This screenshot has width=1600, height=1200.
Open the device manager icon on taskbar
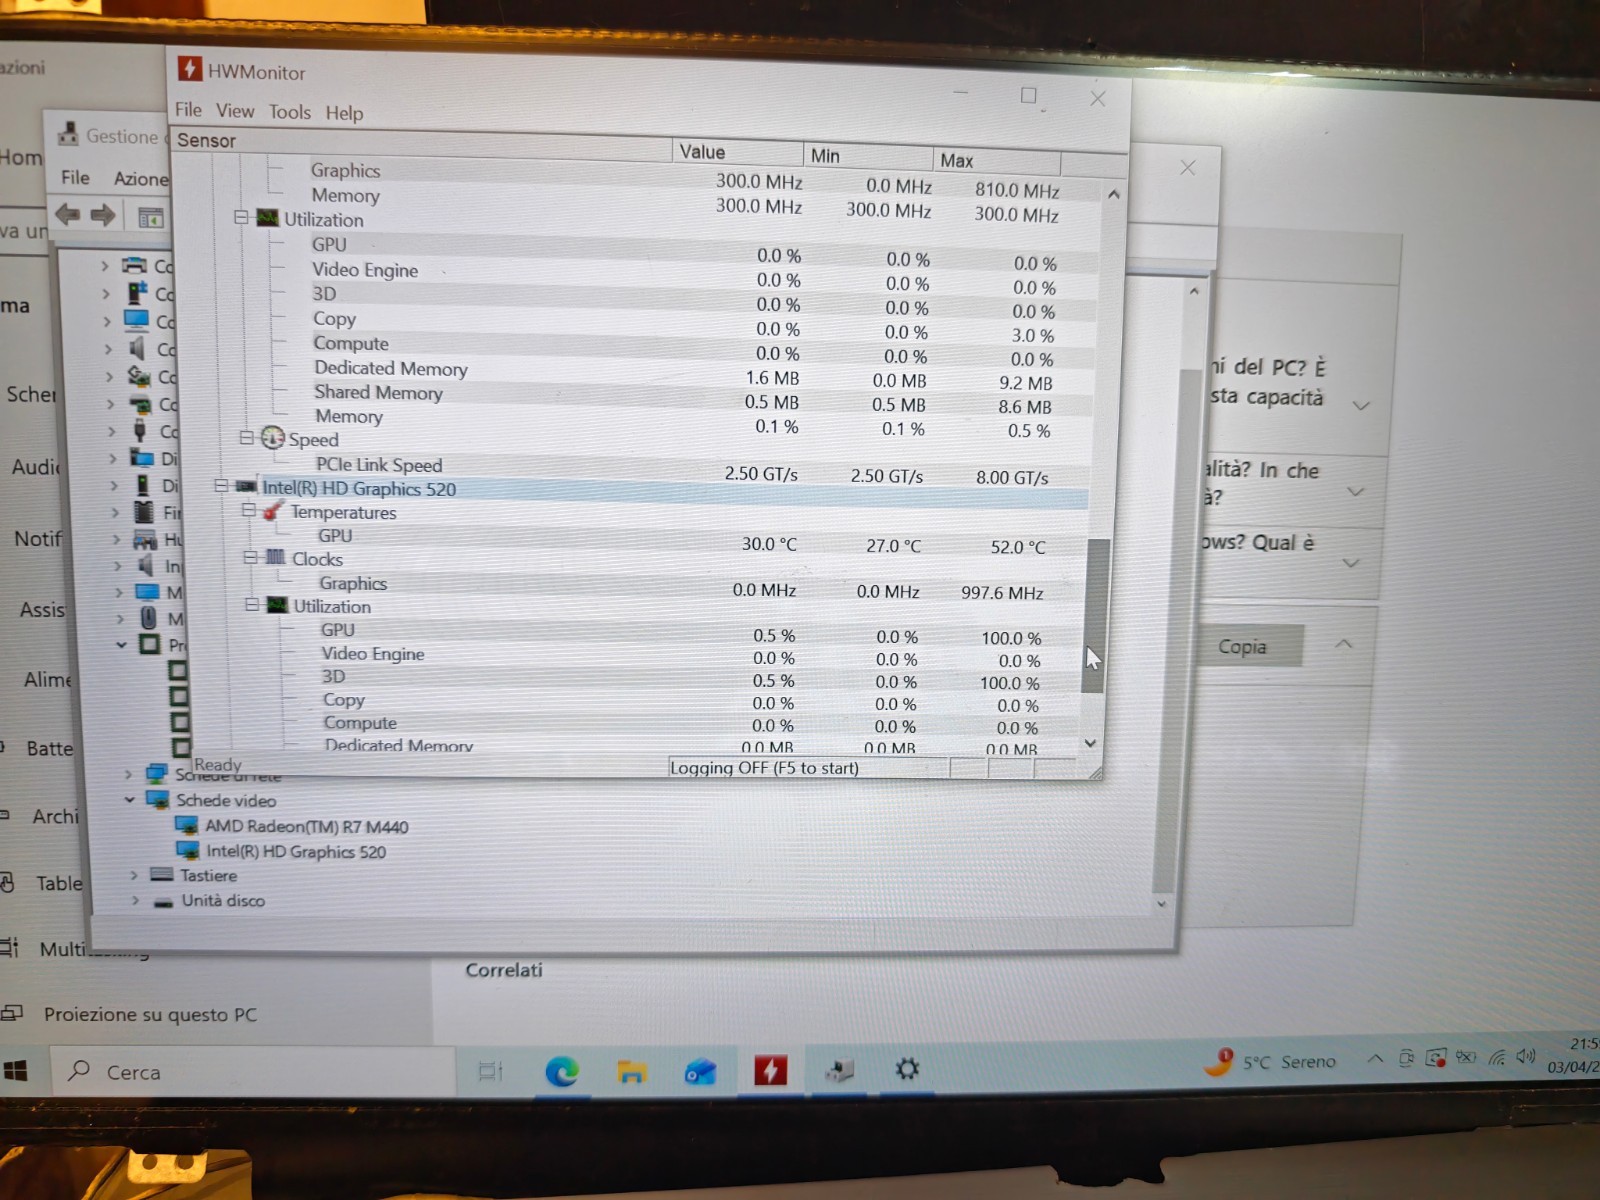(839, 1070)
